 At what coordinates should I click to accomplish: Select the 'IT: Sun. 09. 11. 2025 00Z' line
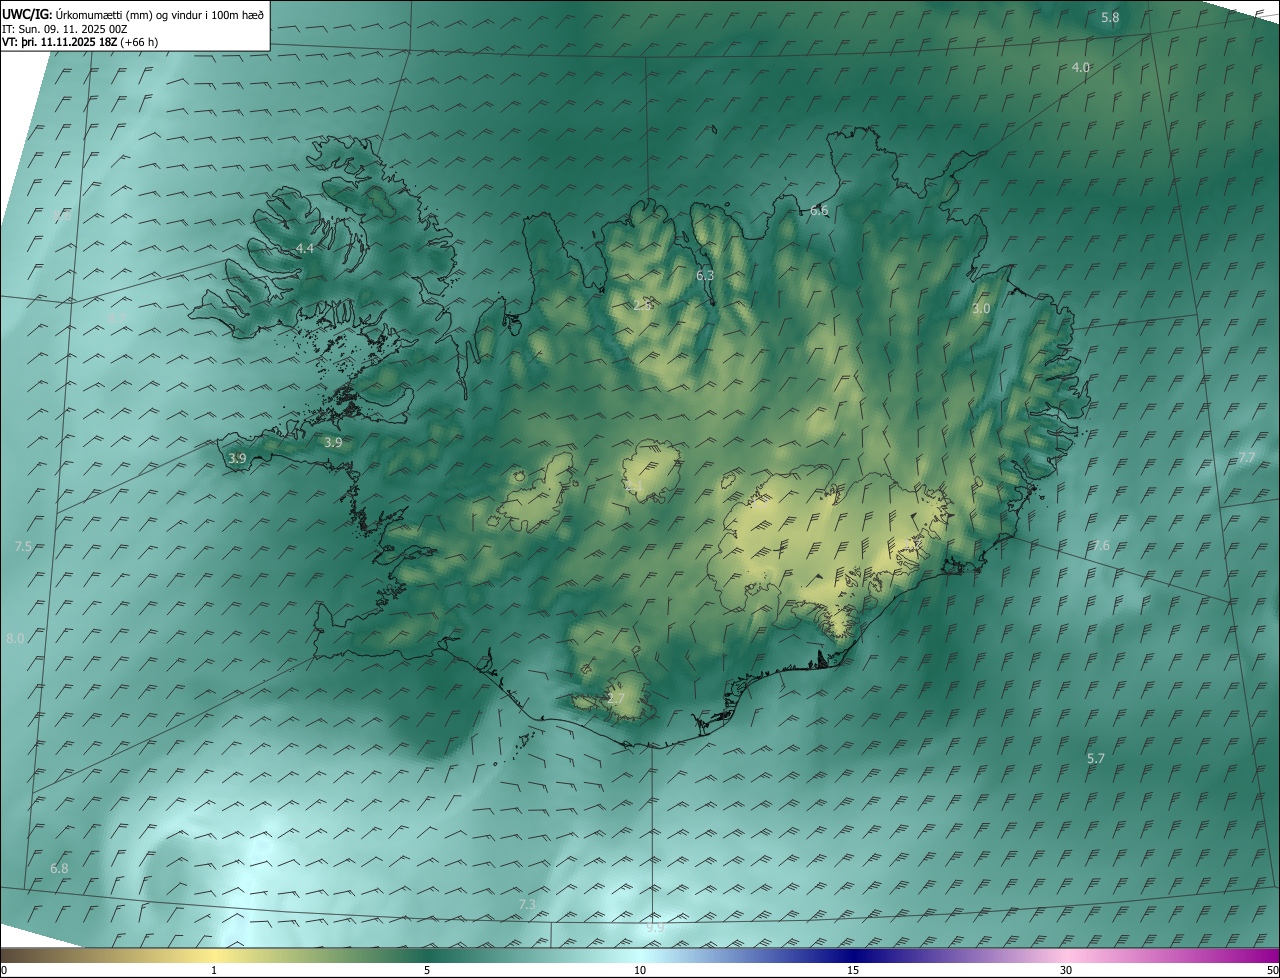point(65,29)
